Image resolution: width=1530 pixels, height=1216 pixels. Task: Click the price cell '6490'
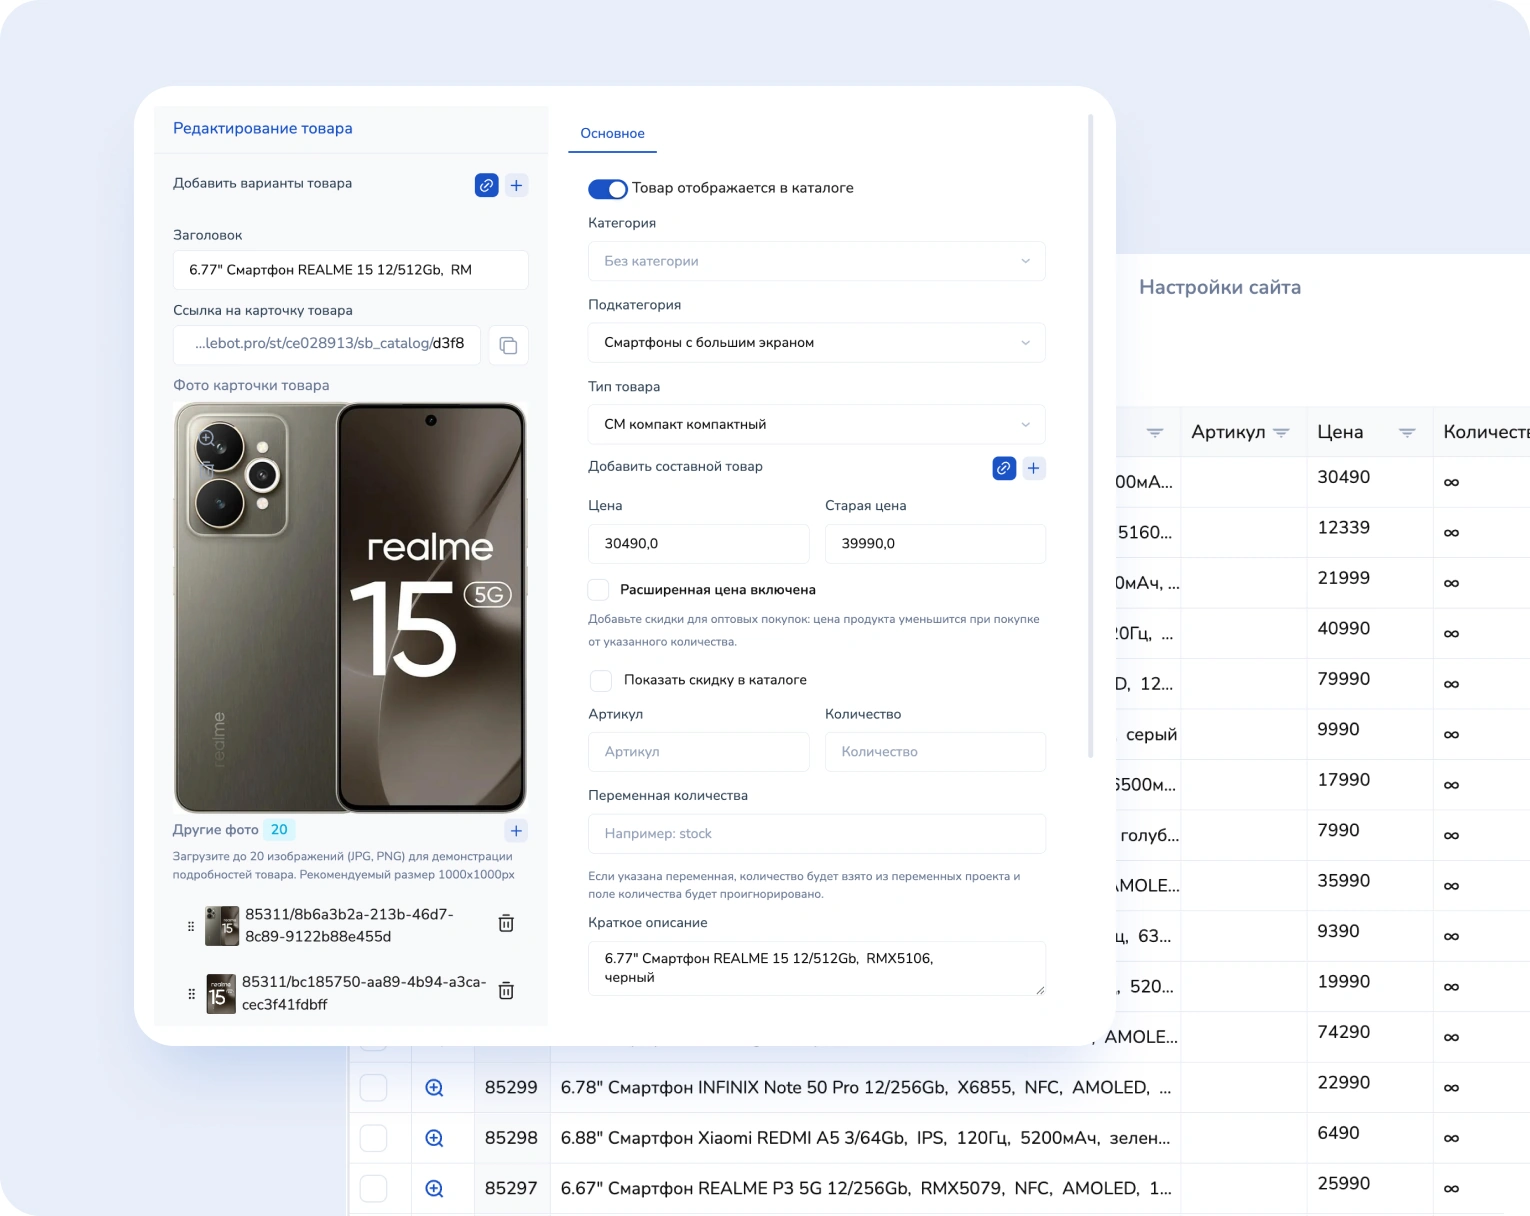tap(1338, 1133)
